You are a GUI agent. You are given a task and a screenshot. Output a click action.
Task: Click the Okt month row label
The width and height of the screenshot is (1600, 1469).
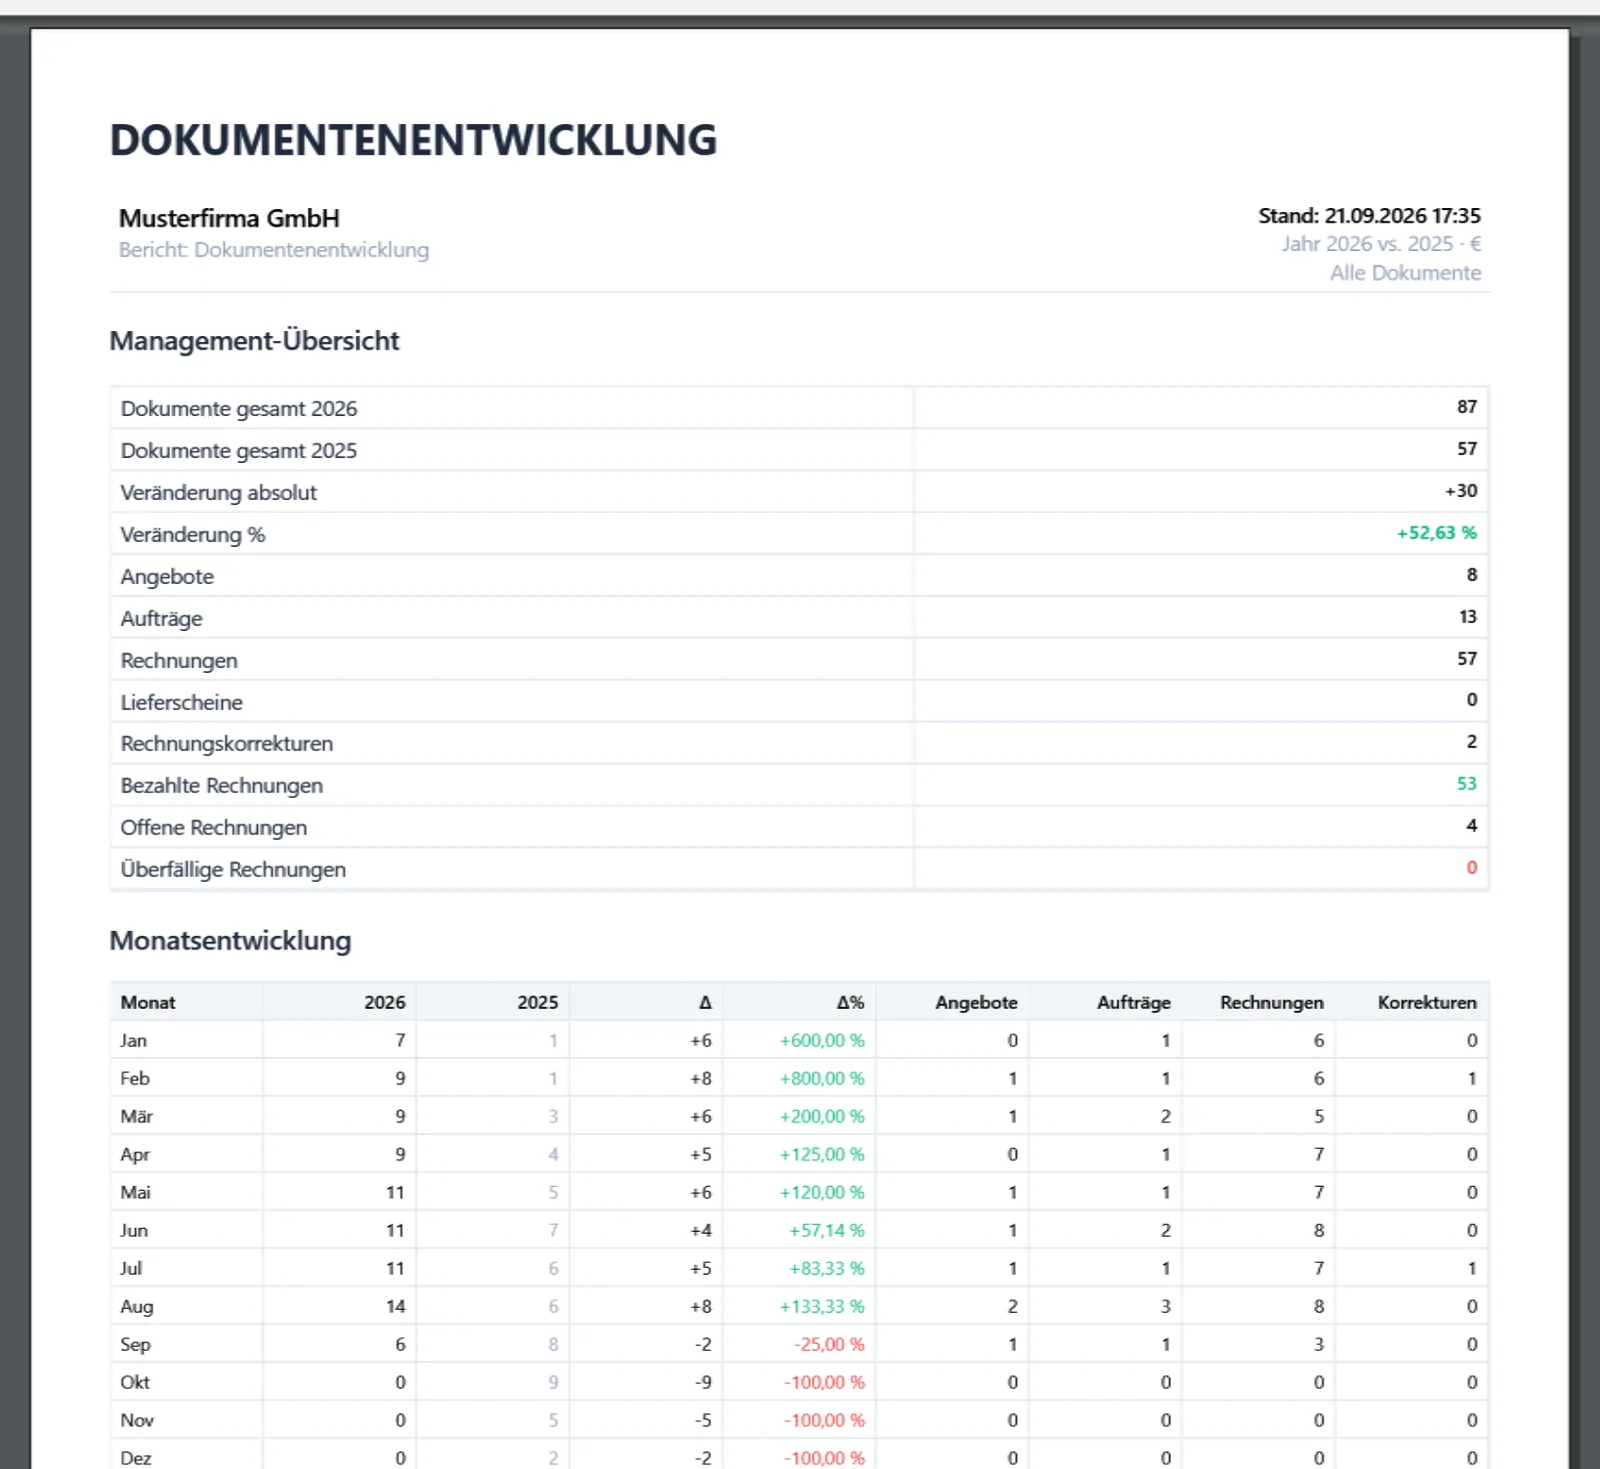pos(135,1382)
